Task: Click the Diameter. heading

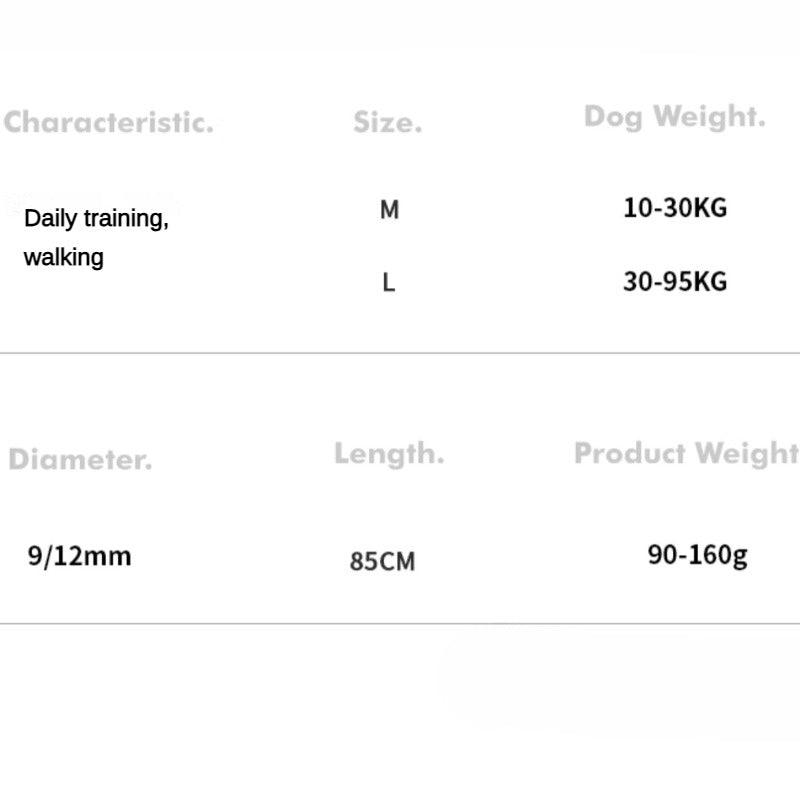Action: pos(80,460)
